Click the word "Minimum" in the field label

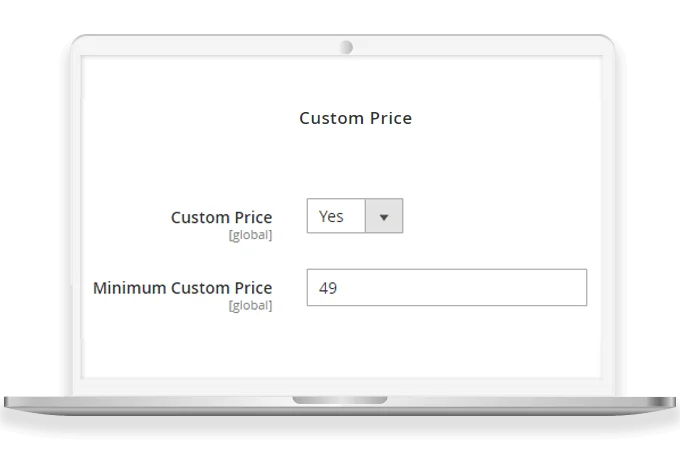(129, 288)
